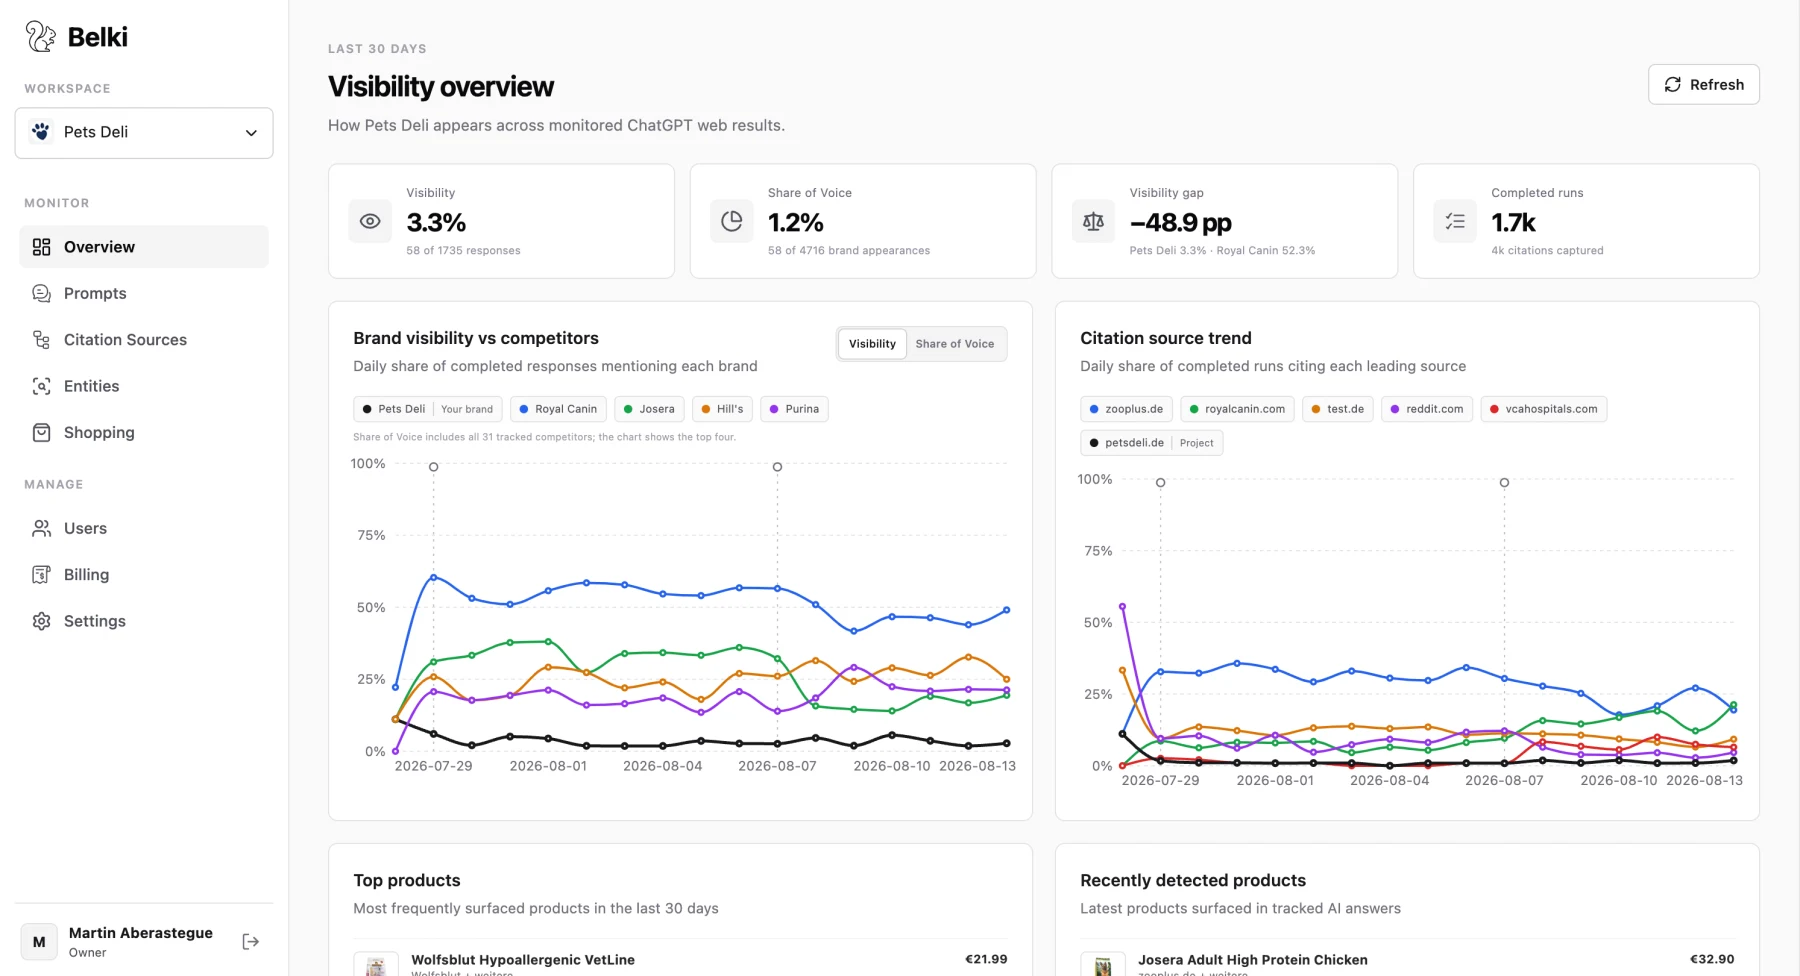Image resolution: width=1800 pixels, height=976 pixels.
Task: Toggle Royal Canin legend chip
Action: point(558,409)
